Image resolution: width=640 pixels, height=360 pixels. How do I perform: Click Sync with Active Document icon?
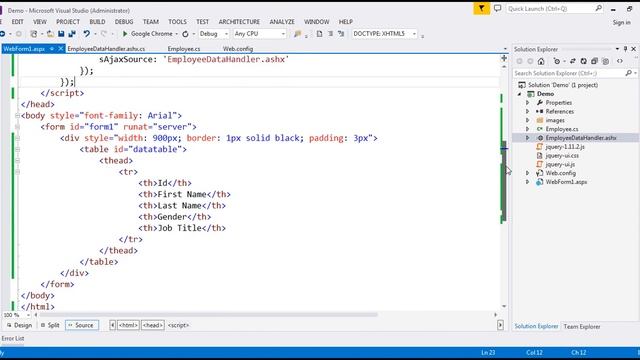pos(572,61)
